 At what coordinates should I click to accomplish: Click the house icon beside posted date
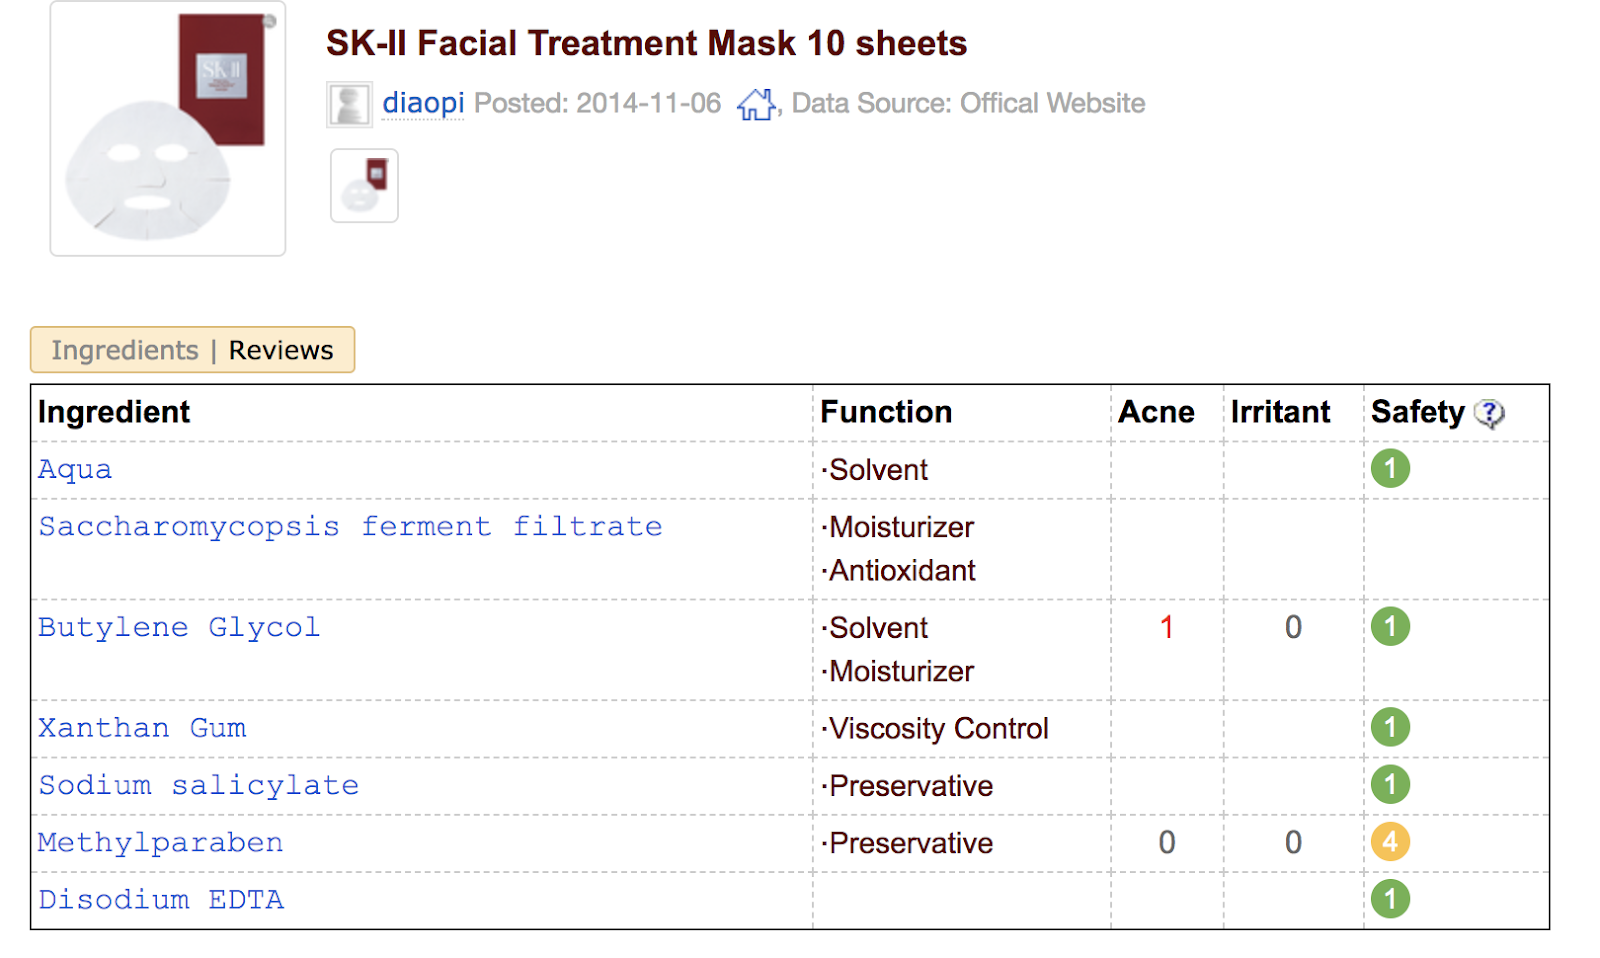pos(756,104)
